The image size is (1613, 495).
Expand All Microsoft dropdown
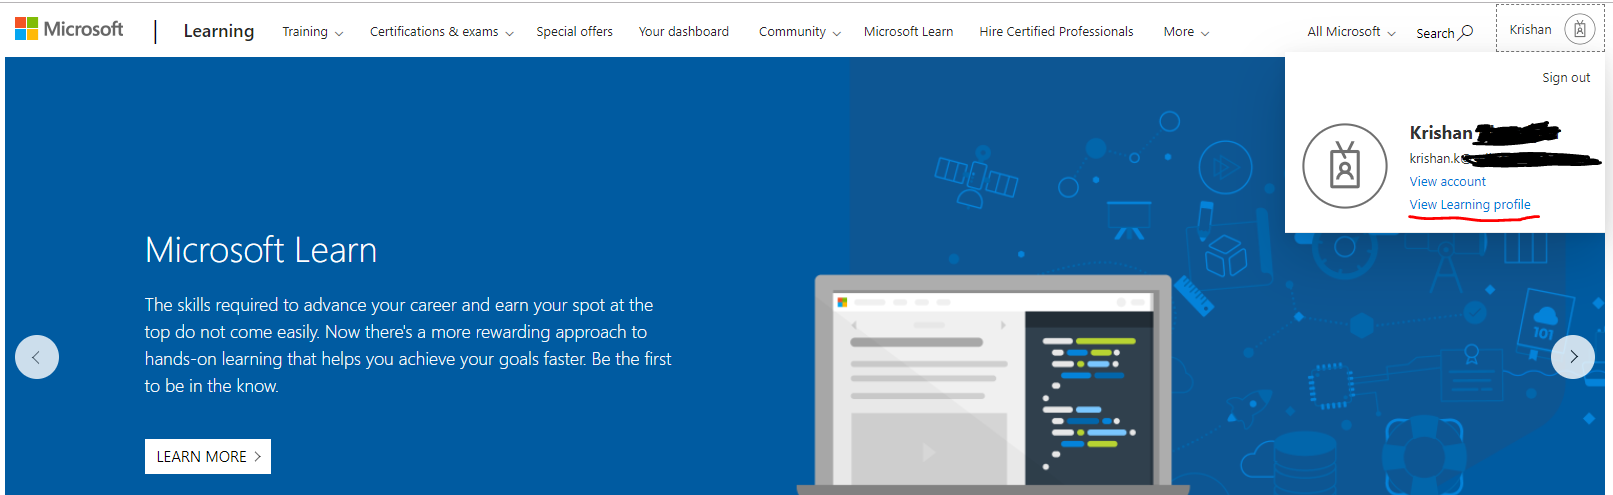point(1351,32)
